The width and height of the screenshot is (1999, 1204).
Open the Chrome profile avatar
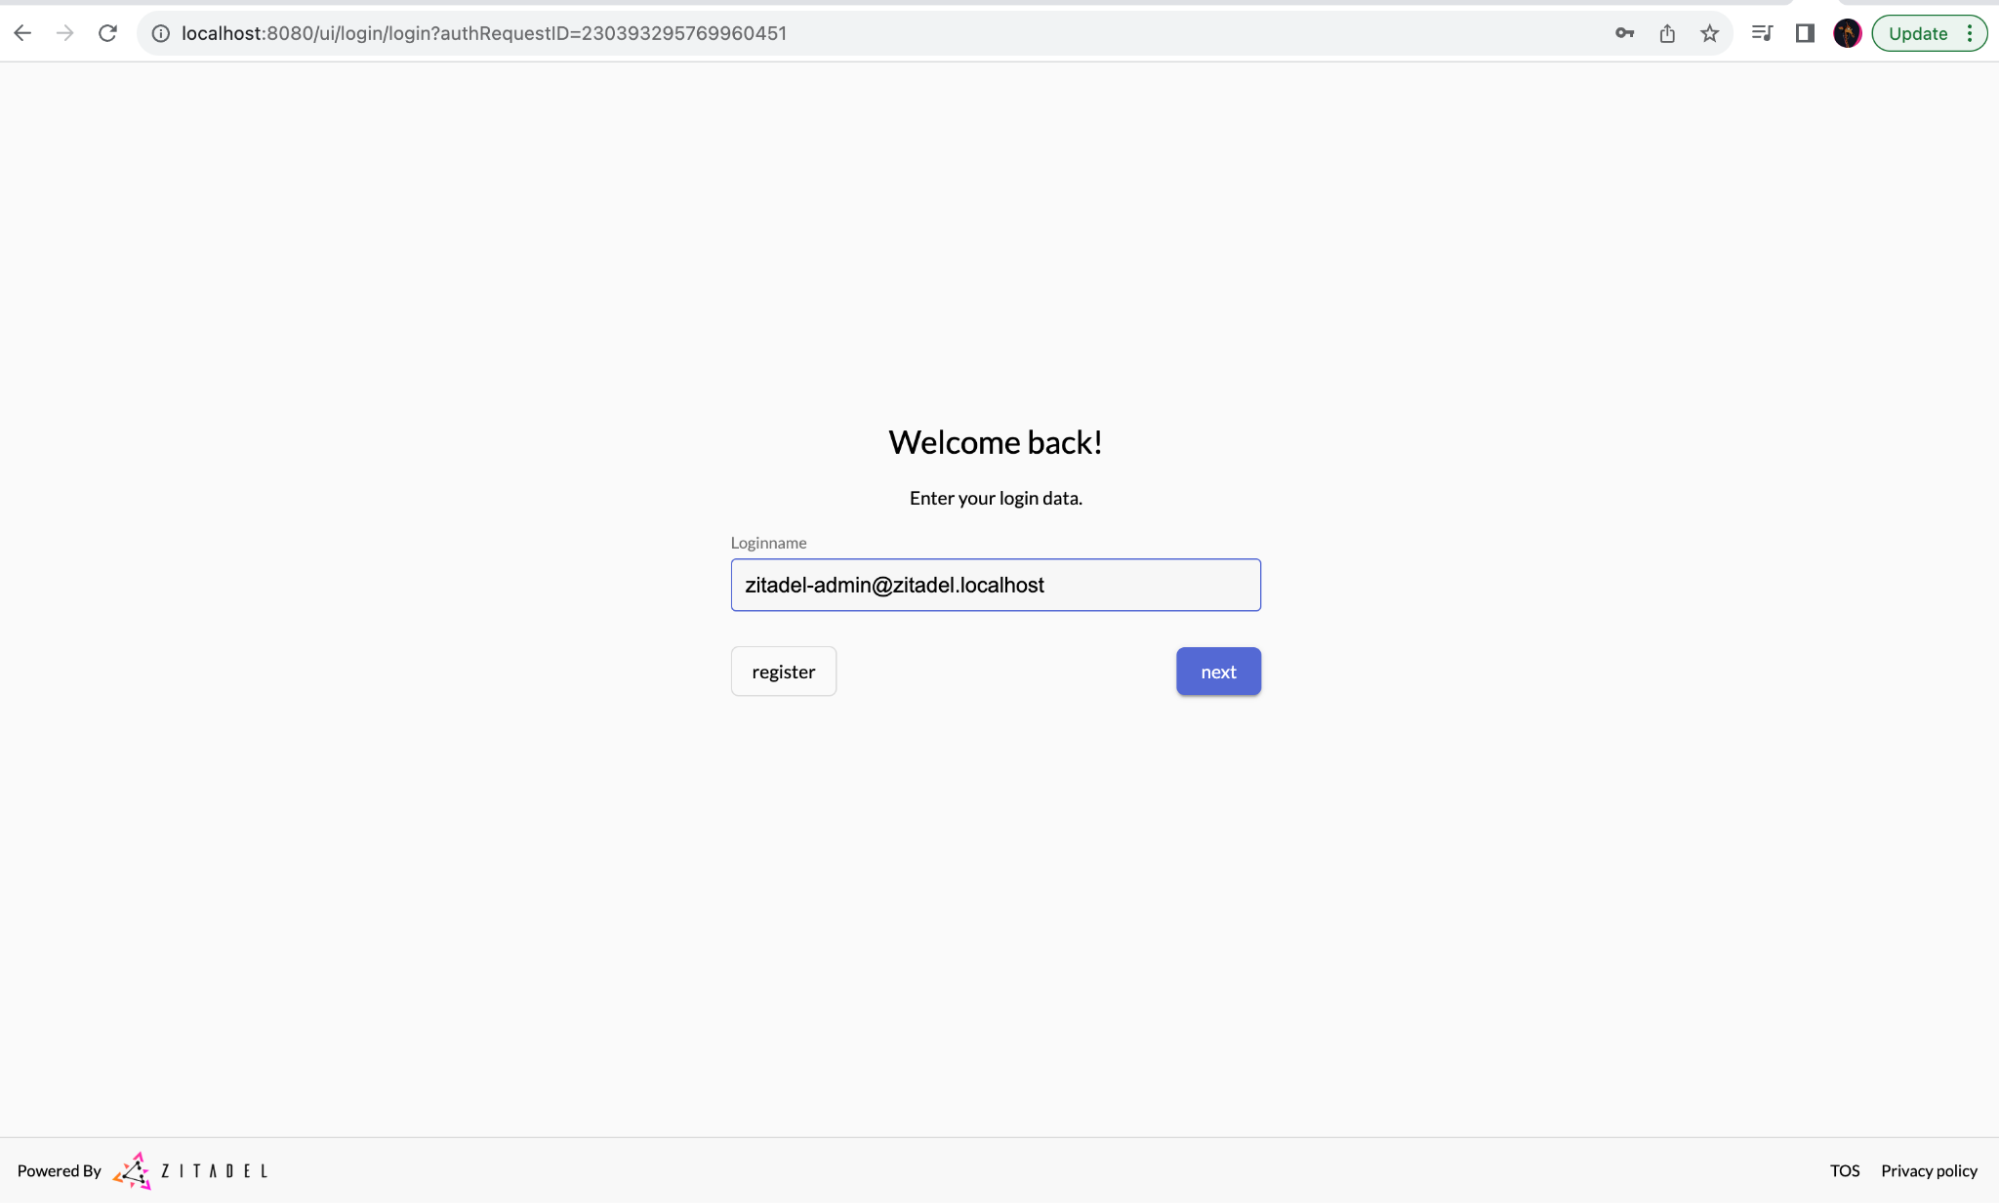coord(1847,33)
